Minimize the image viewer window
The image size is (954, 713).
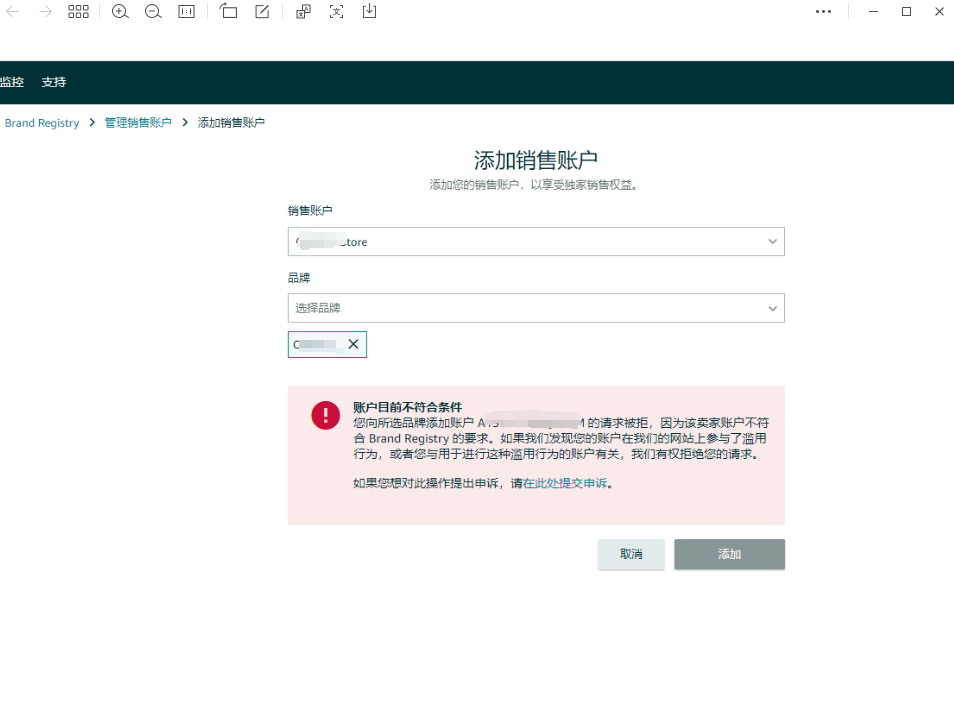coord(874,12)
